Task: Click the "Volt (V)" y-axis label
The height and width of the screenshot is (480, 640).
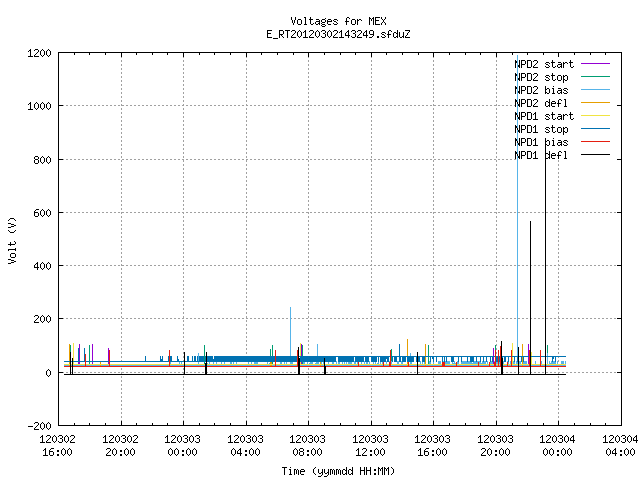Action: [x=12, y=240]
